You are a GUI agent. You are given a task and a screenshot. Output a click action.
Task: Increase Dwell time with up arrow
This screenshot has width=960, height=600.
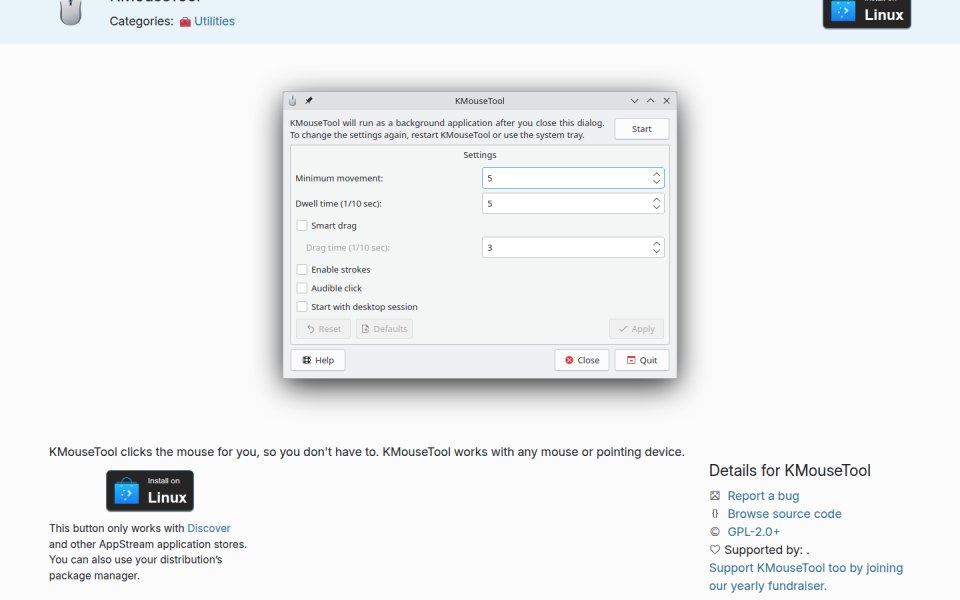click(656, 199)
